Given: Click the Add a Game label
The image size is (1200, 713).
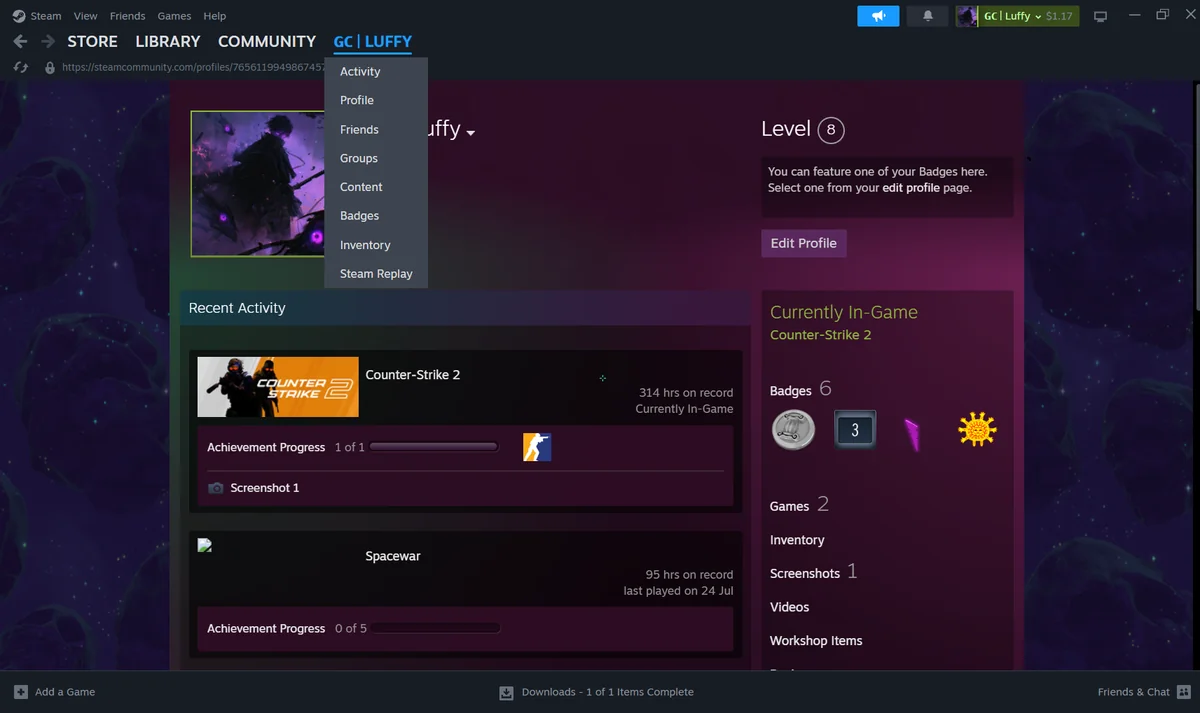Looking at the screenshot, I should click(65, 692).
